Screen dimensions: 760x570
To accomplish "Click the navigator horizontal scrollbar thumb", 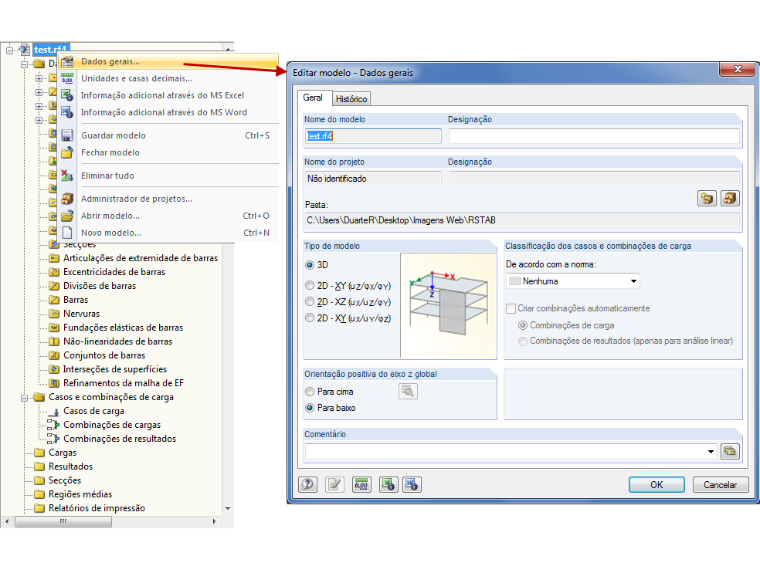I will point(63,522).
